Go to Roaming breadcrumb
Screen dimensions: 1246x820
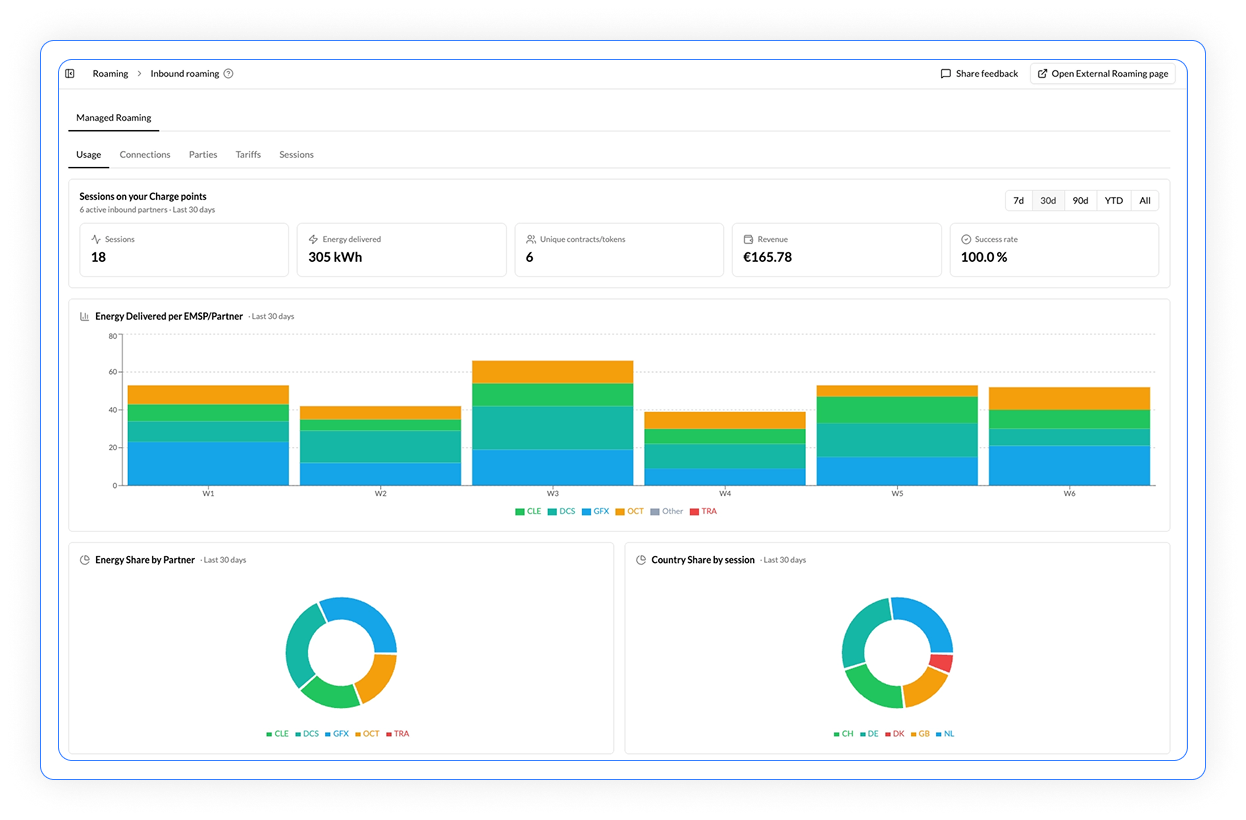click(x=111, y=74)
